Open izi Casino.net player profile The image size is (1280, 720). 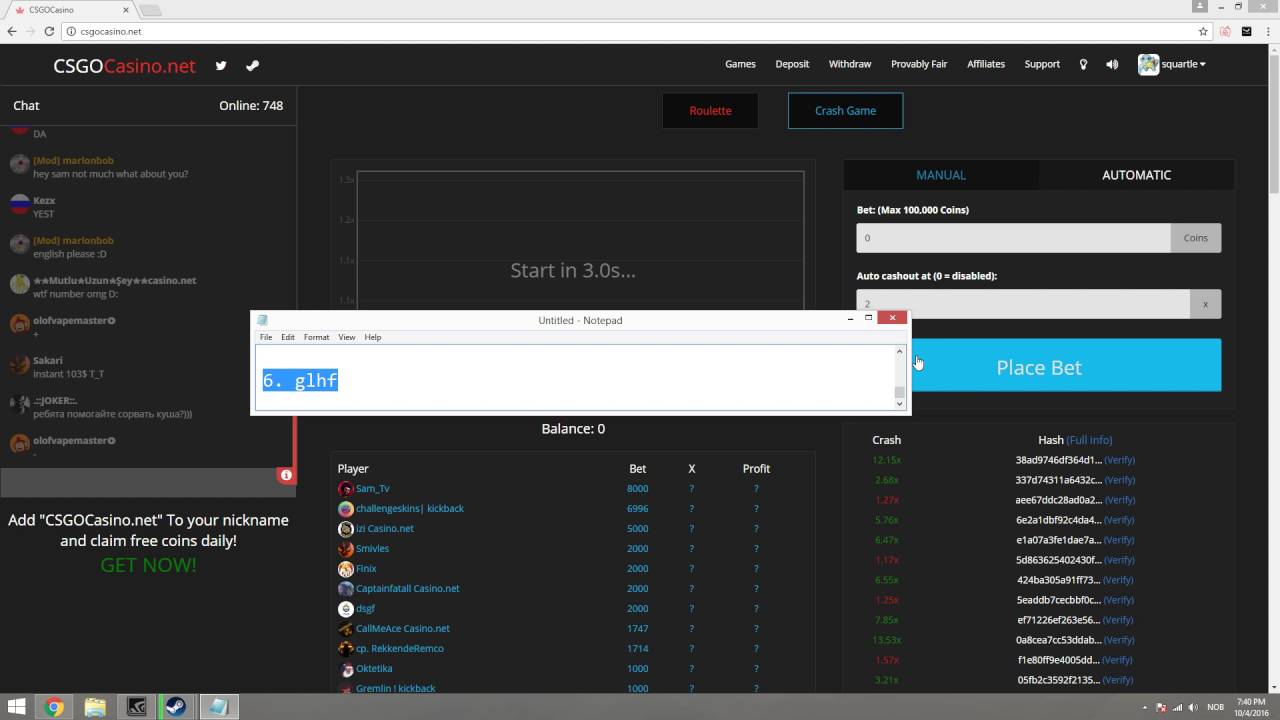pyautogui.click(x=385, y=529)
